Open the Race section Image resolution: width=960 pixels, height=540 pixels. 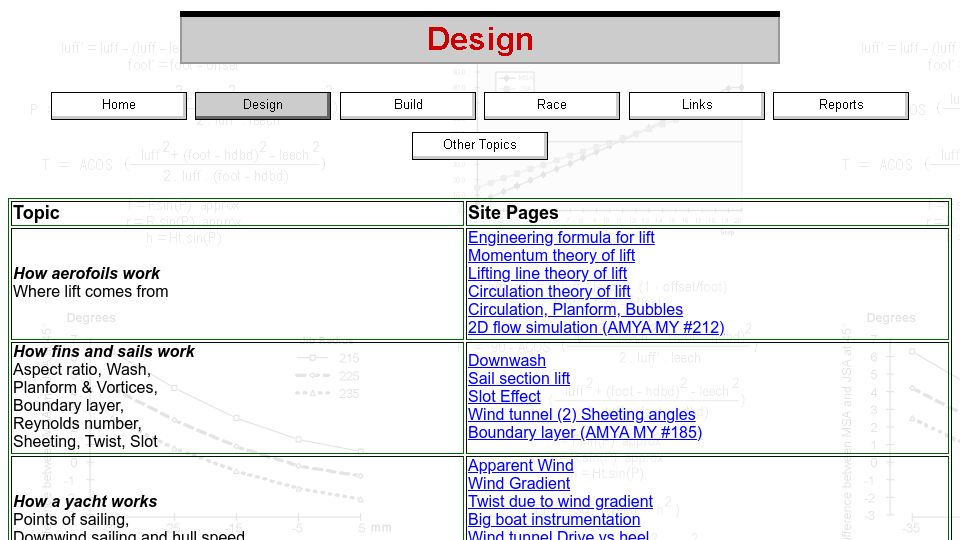click(552, 105)
